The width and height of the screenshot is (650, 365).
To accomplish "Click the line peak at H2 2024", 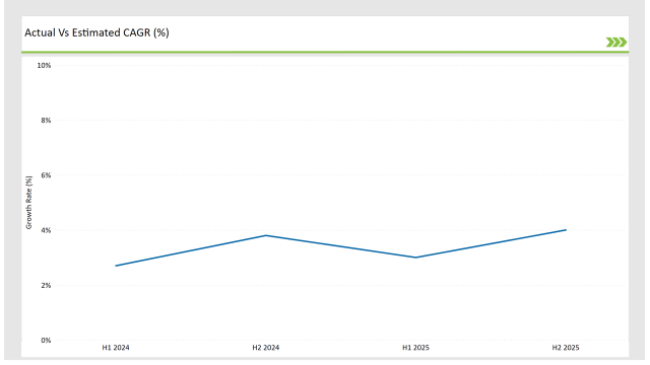I will click(266, 236).
